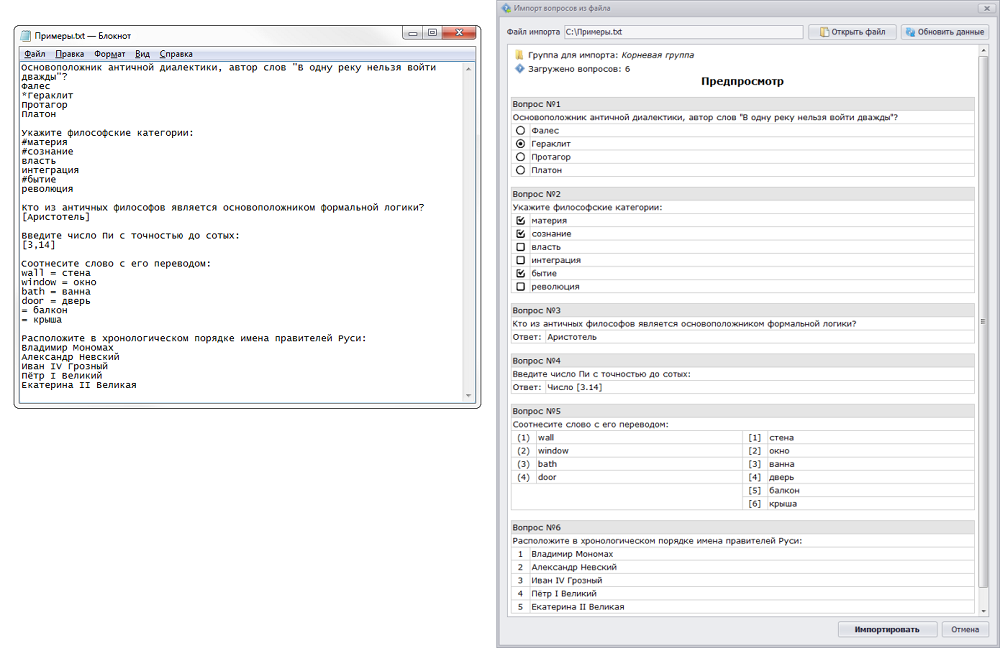Enable the революция checkbox

(520, 286)
